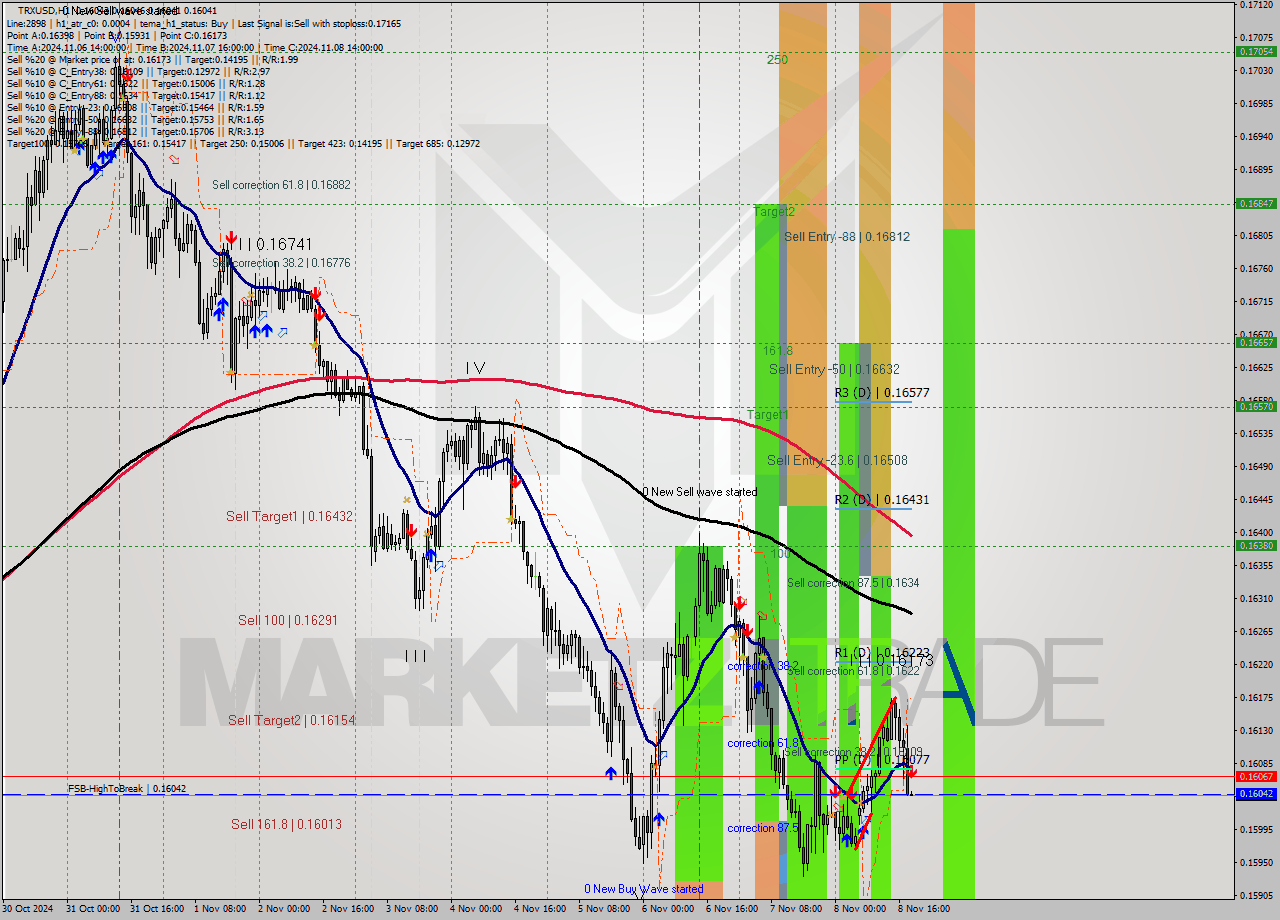The width and height of the screenshot is (1280, 920).
Task: Click the red 0.16067 current price tag
Action: 1256,776
